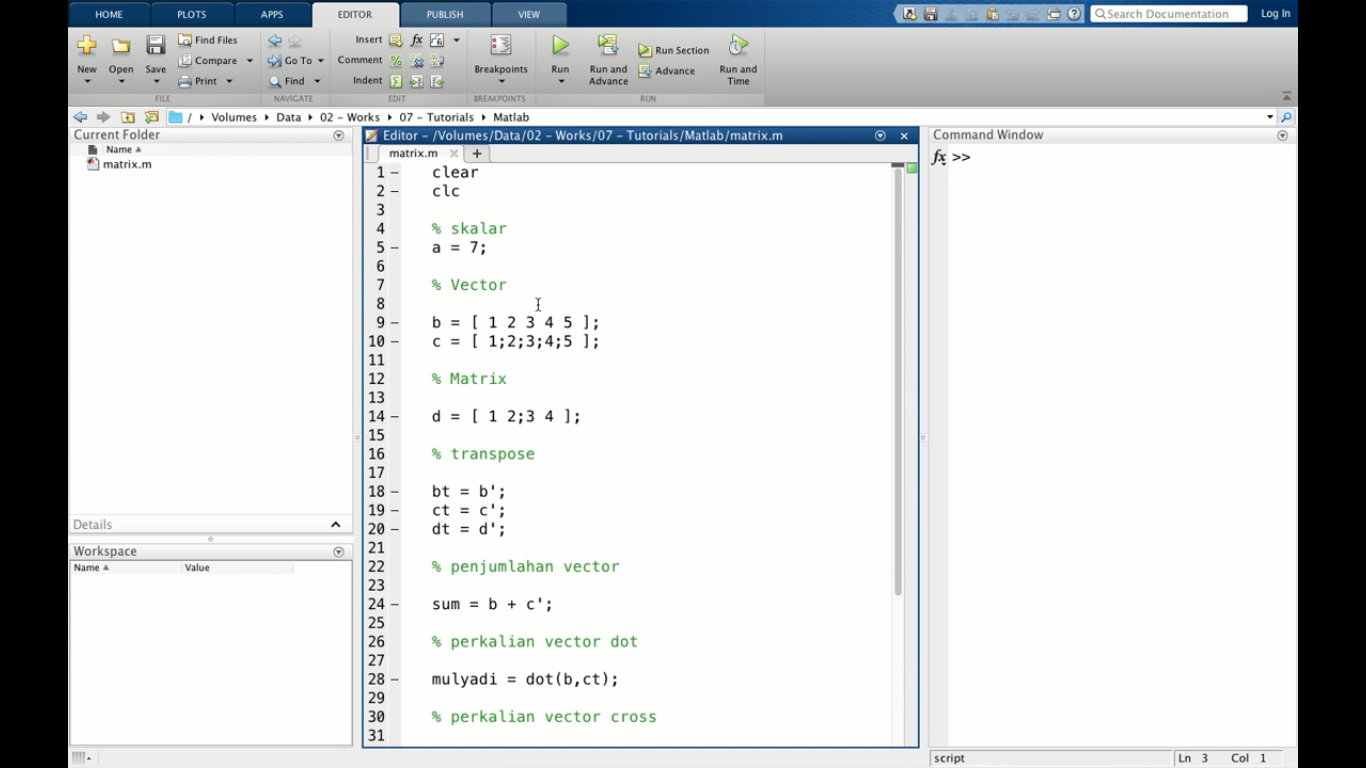Switch to the PLOTS tab

pyautogui.click(x=191, y=14)
